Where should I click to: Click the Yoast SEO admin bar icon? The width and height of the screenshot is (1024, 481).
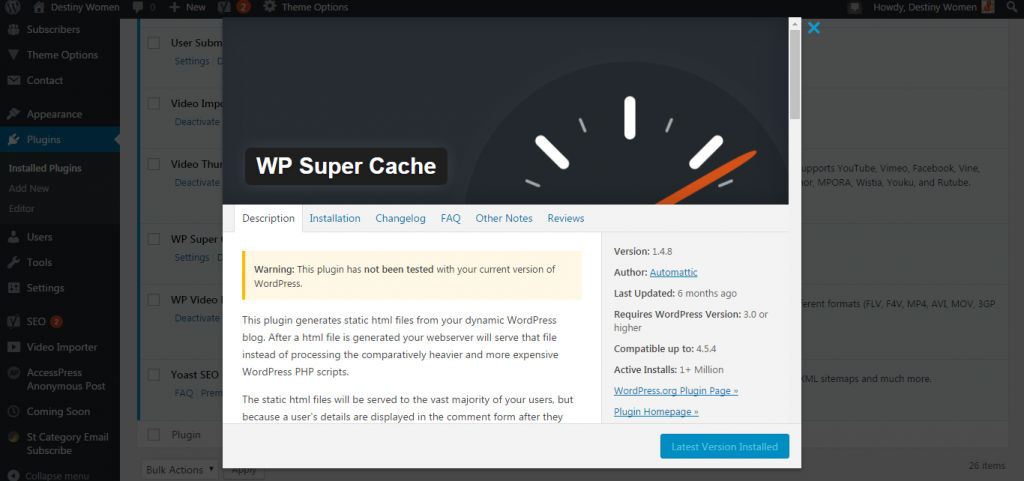click(x=226, y=7)
